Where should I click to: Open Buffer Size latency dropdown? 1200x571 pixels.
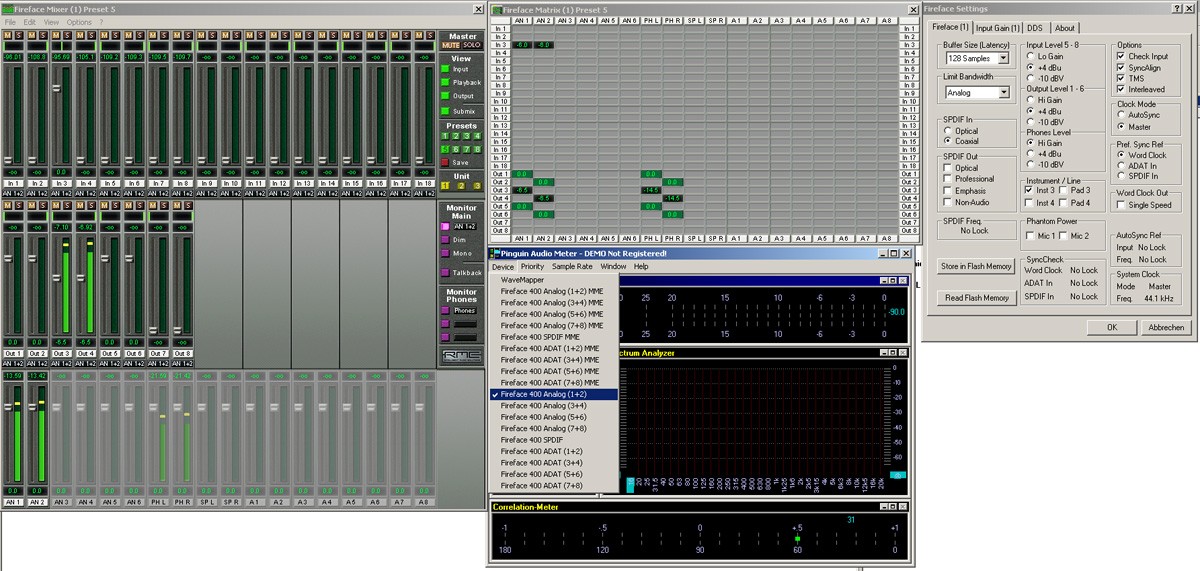click(x=1002, y=59)
